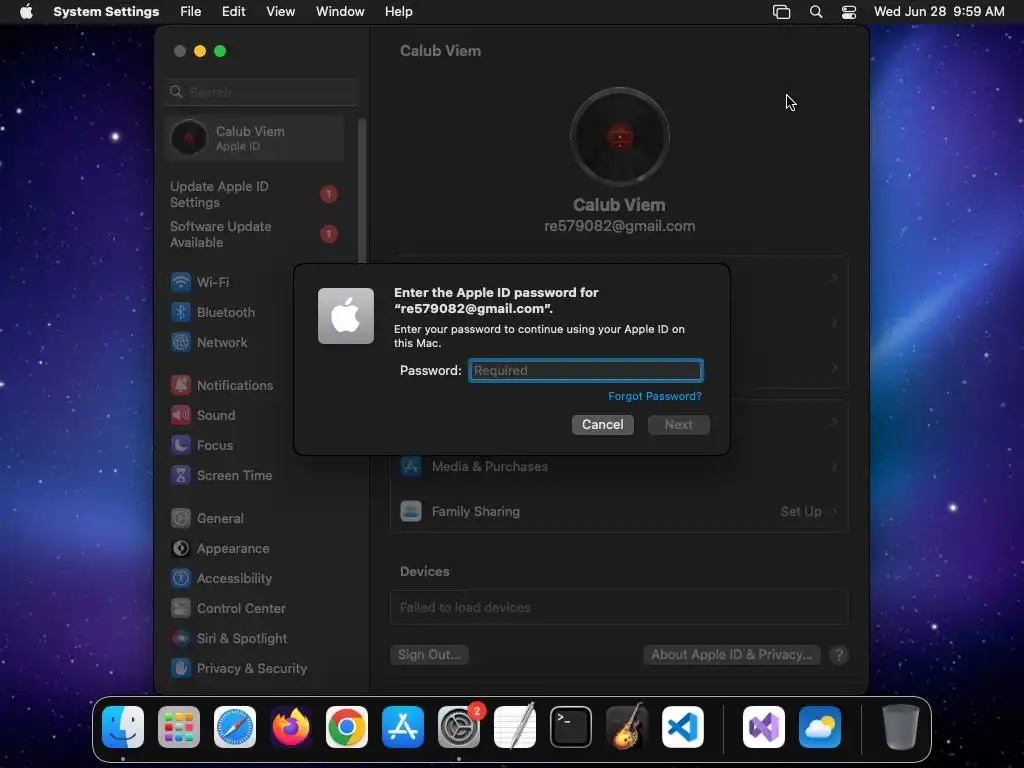The image size is (1024, 768).
Task: Click the Calub Viem profile avatar
Action: (620, 137)
